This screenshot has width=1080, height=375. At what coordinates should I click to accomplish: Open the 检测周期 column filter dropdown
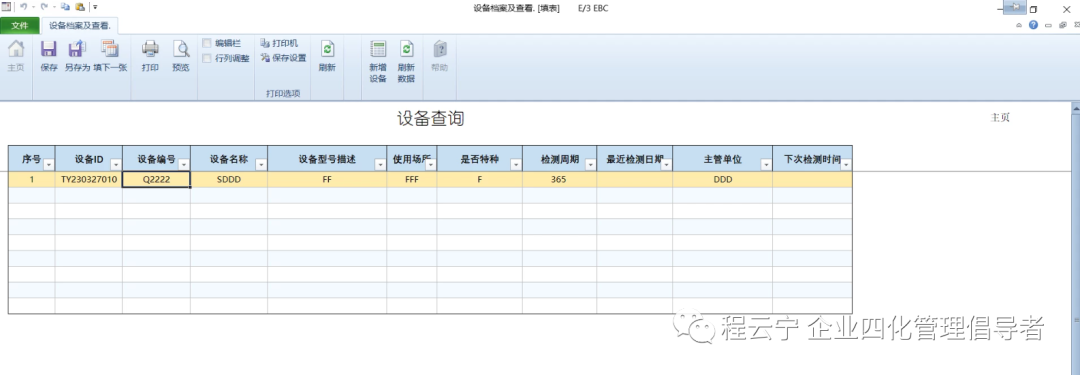[x=590, y=165]
